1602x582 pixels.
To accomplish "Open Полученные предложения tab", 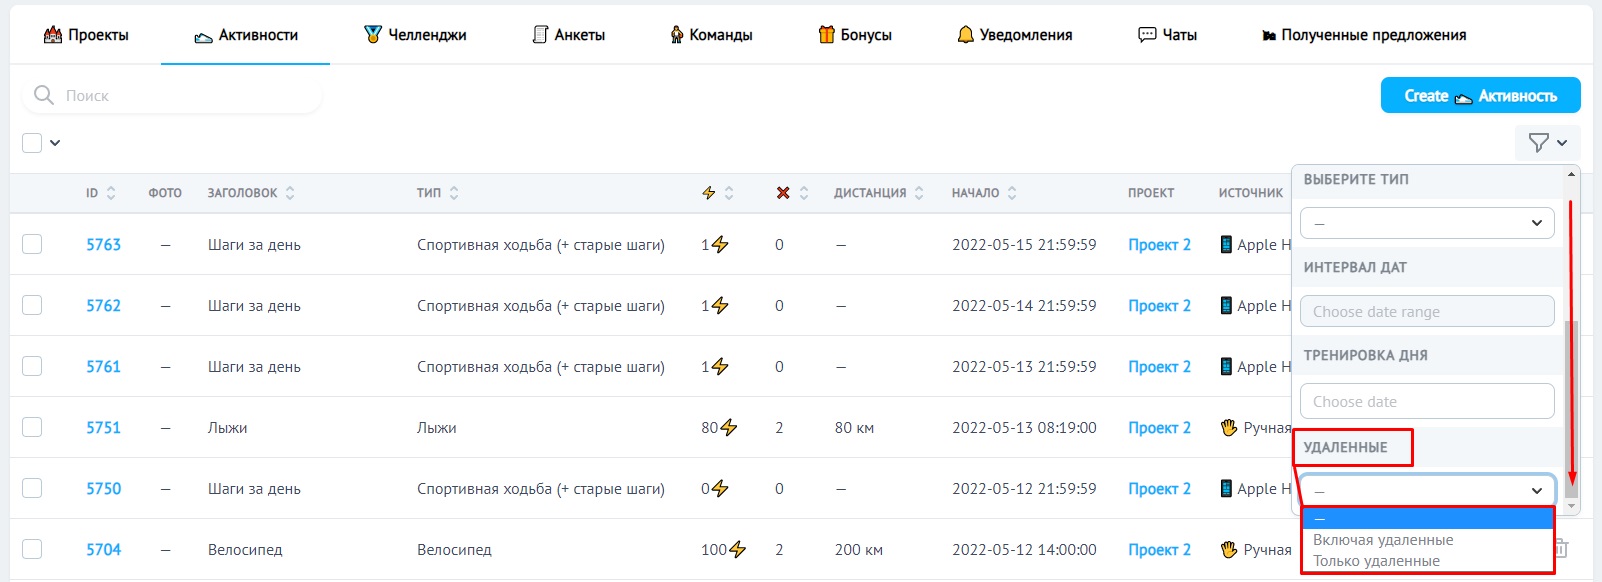I will point(1365,35).
